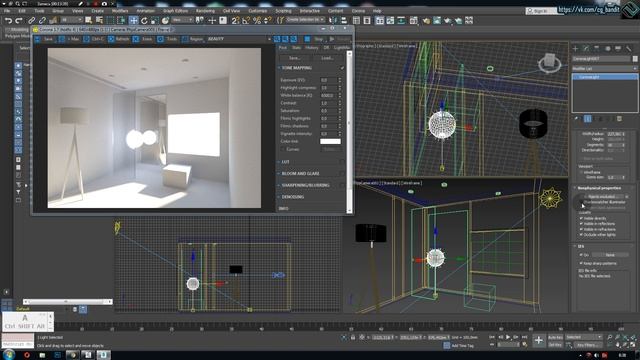
Task: Collapse the TONE MAPPING section
Action: [297, 68]
